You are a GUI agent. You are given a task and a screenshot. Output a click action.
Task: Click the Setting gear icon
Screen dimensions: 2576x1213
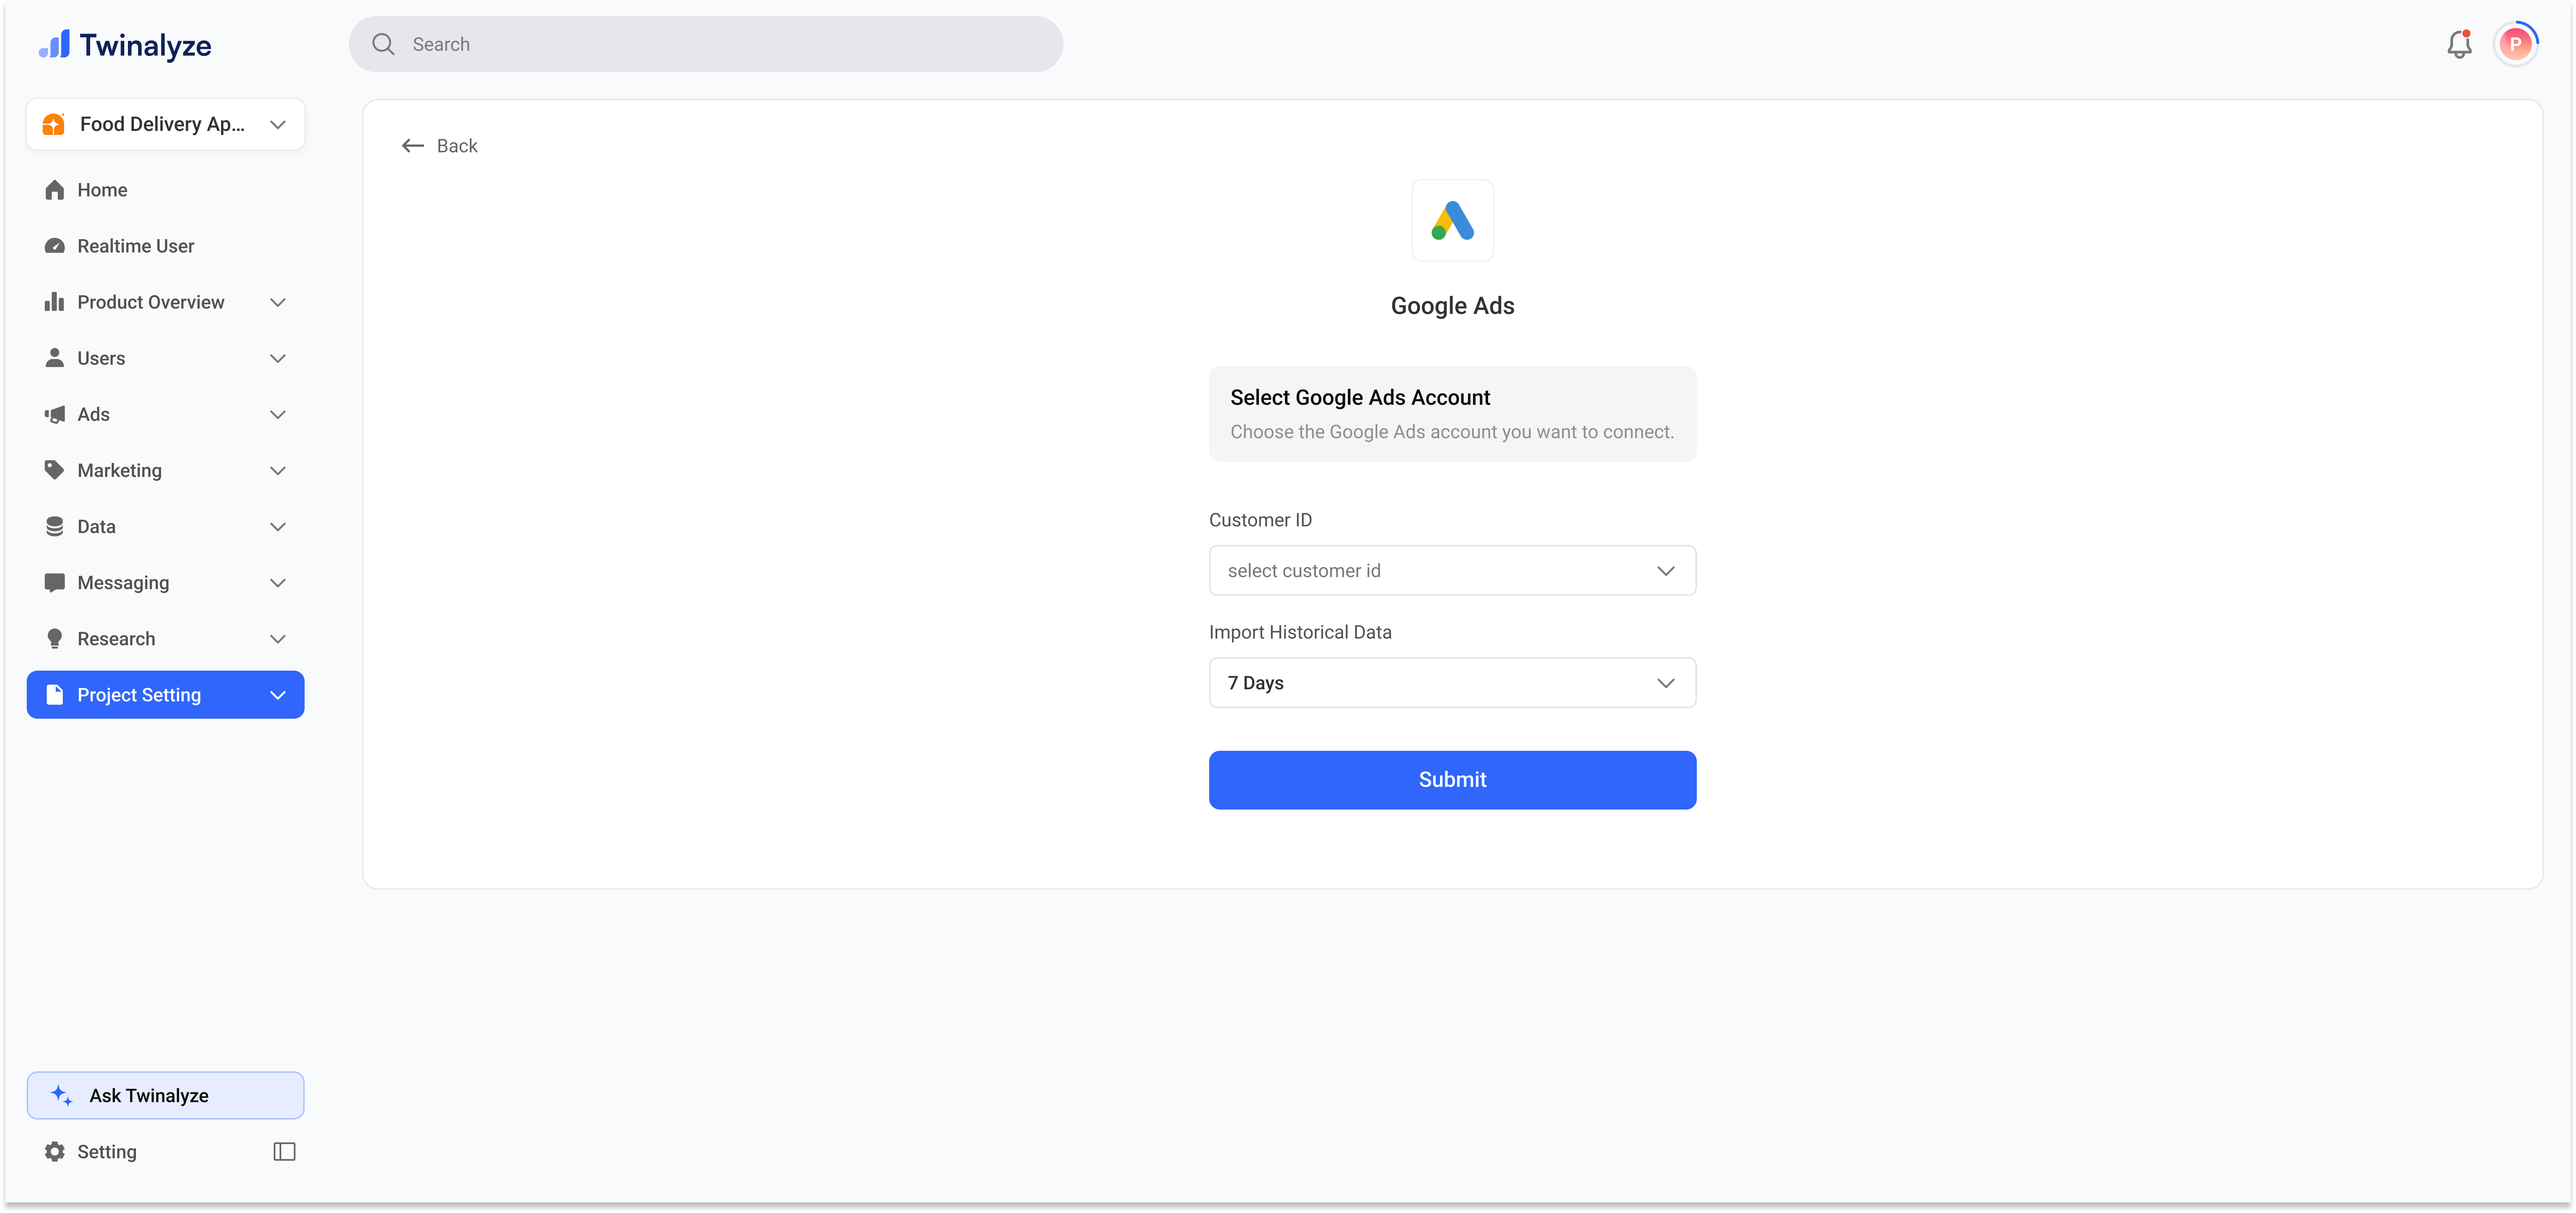[55, 1152]
